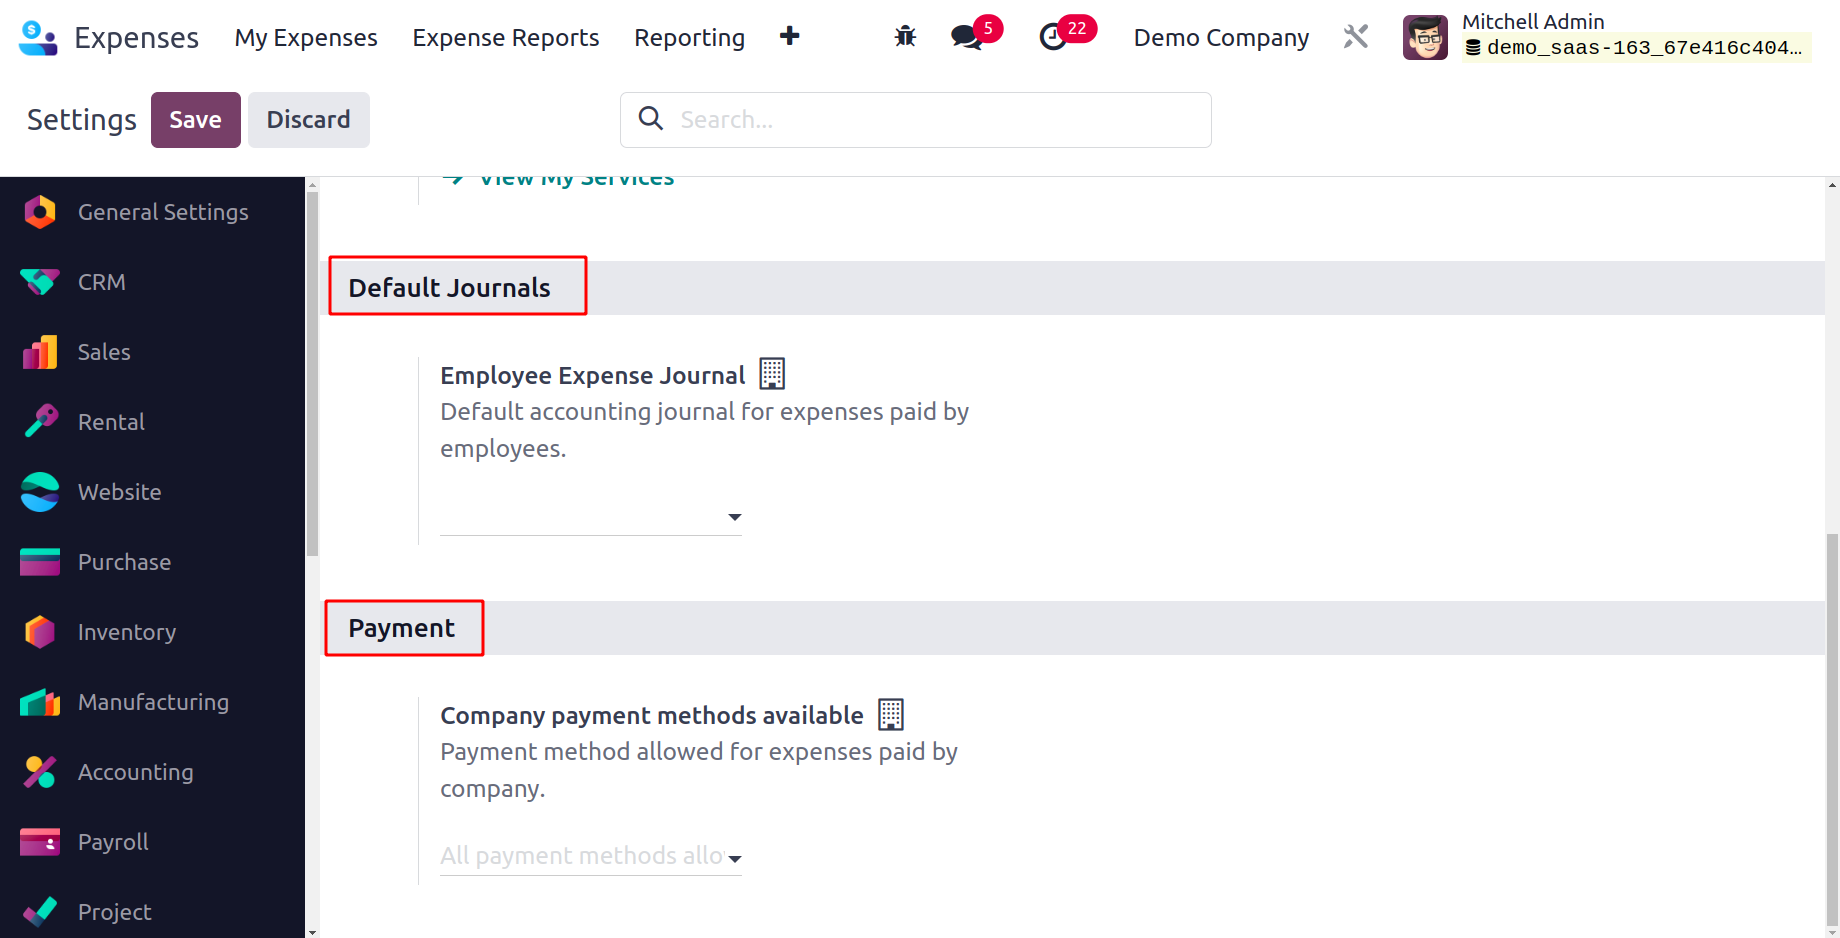
Task: Open the activities clock icon
Action: (x=1053, y=38)
